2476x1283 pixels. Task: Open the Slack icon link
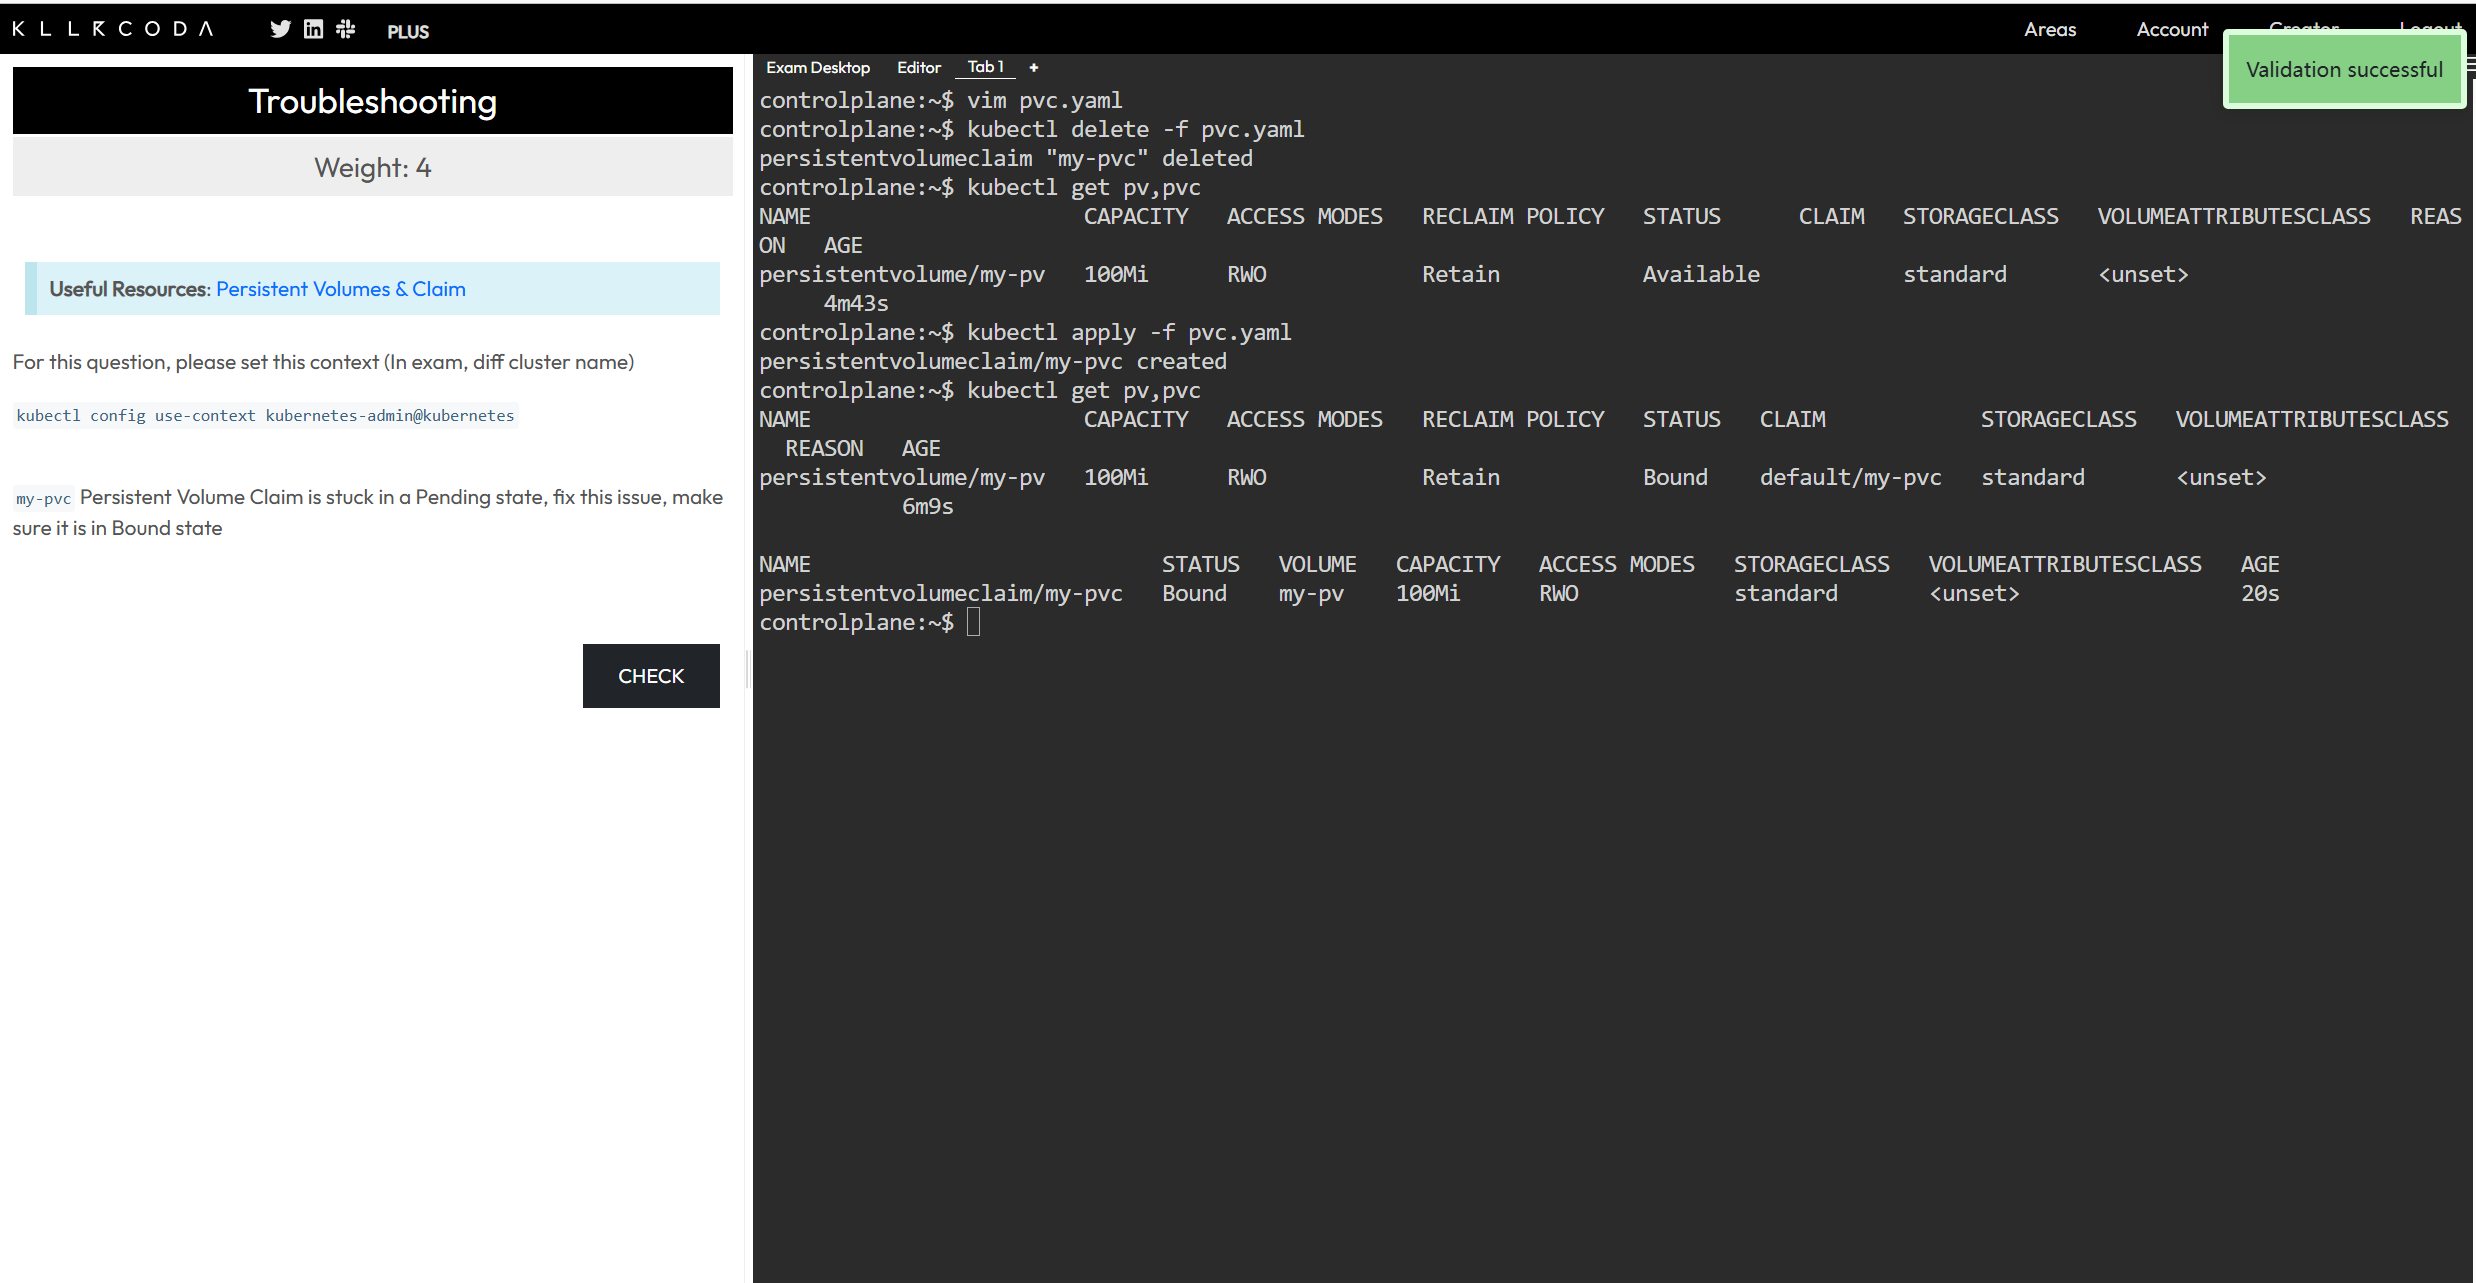[346, 29]
